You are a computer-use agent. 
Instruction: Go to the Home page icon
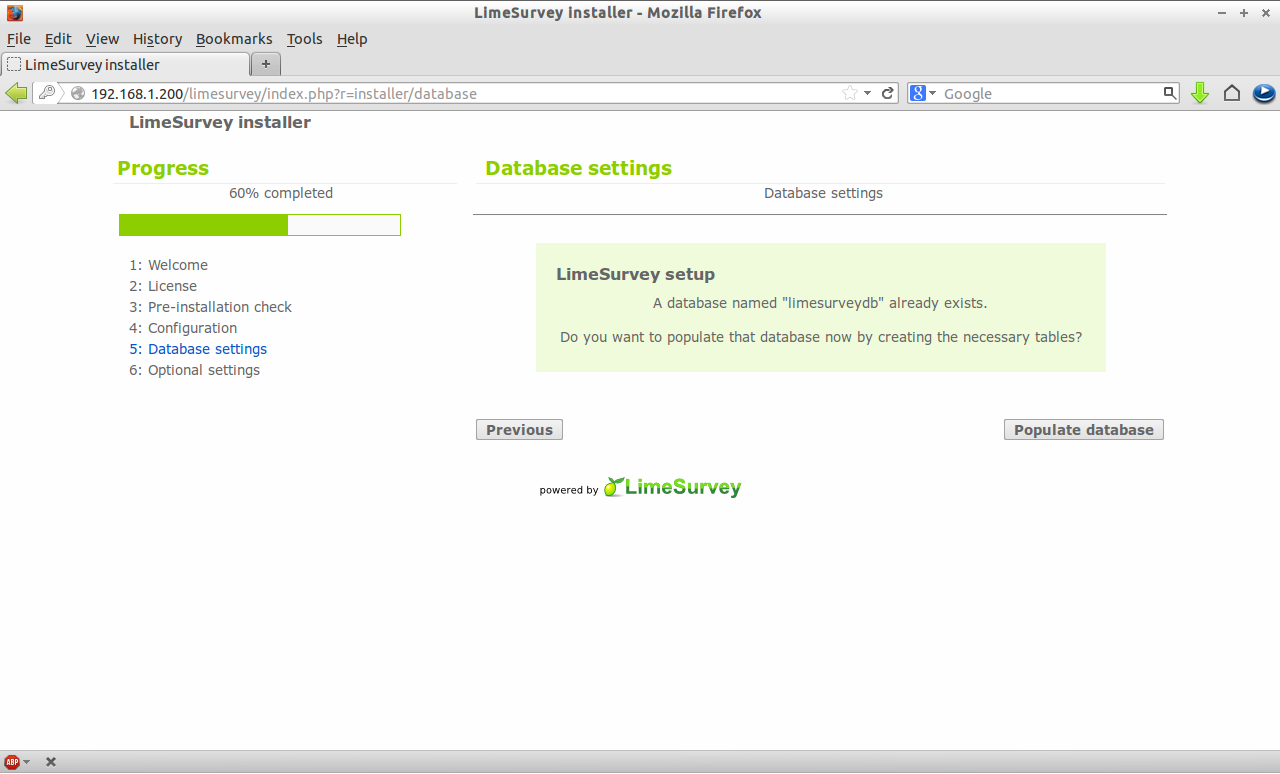pyautogui.click(x=1232, y=93)
